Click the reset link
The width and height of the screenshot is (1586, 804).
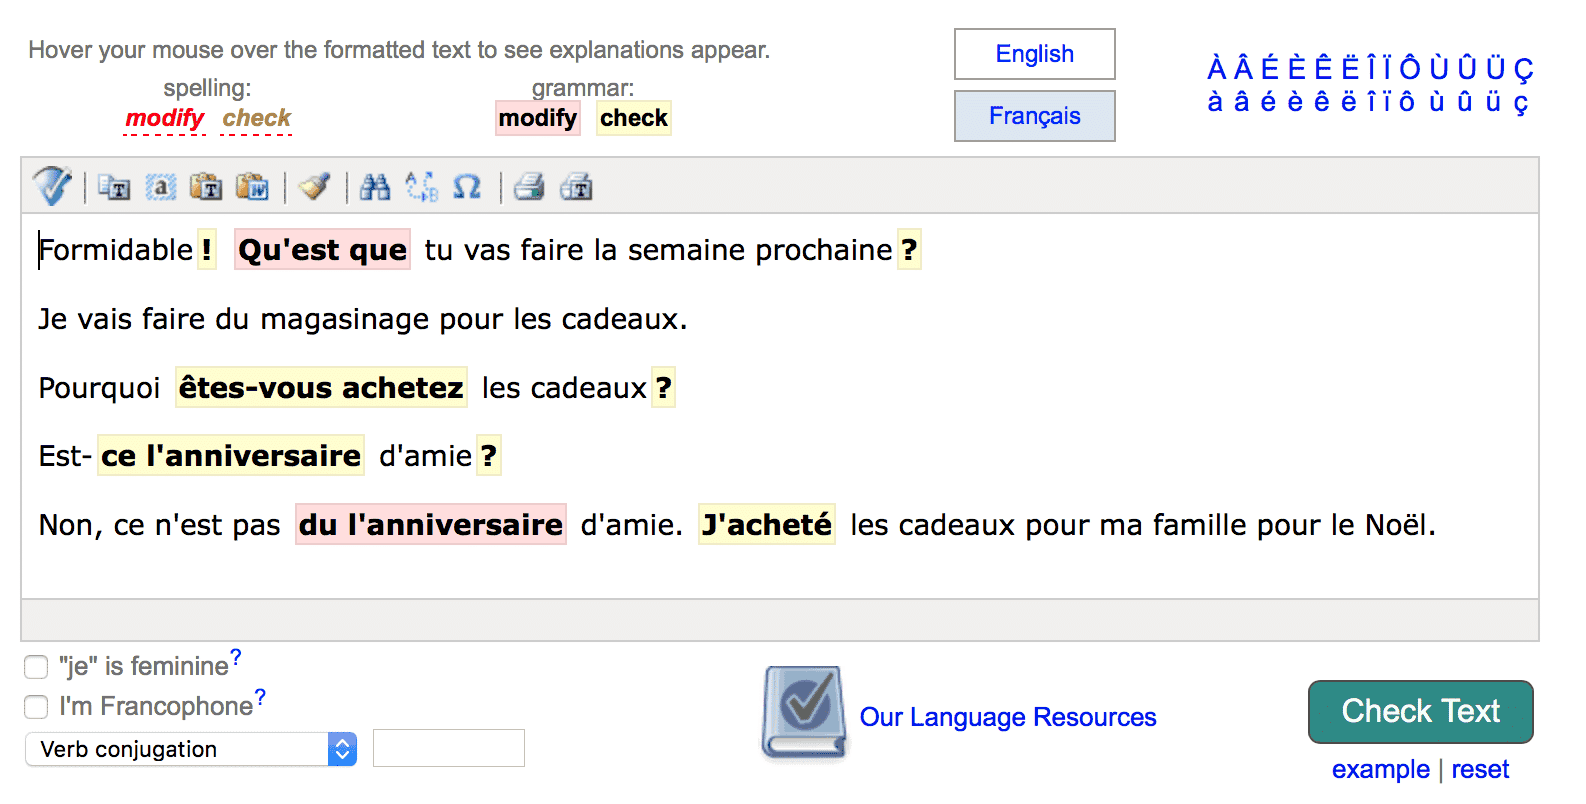1480,769
